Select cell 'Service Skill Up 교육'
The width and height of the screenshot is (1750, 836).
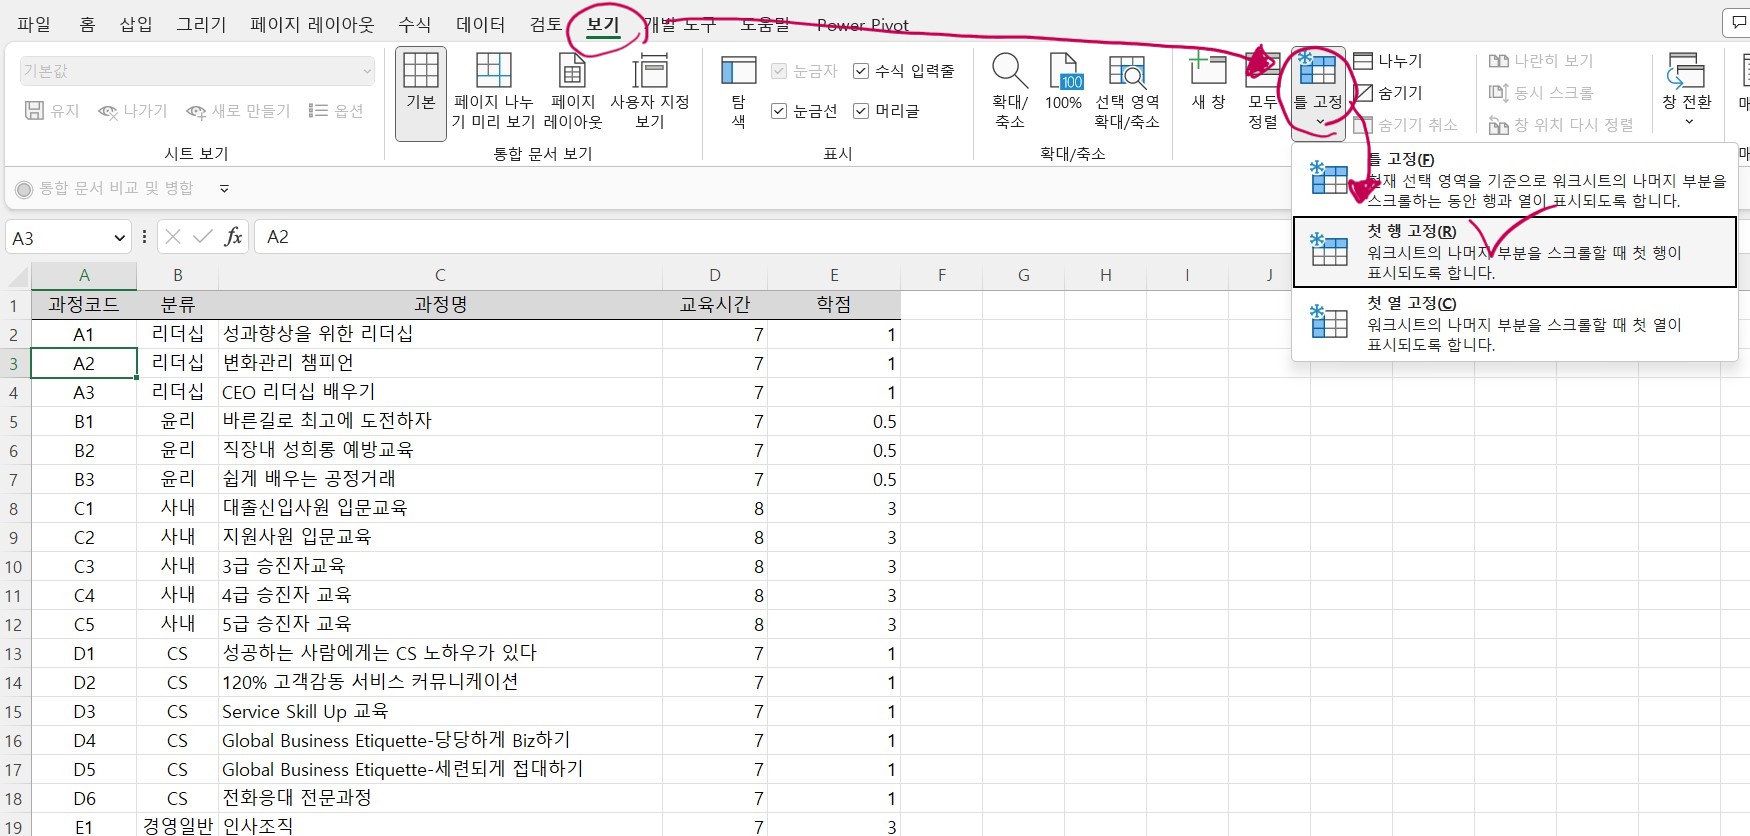[440, 711]
